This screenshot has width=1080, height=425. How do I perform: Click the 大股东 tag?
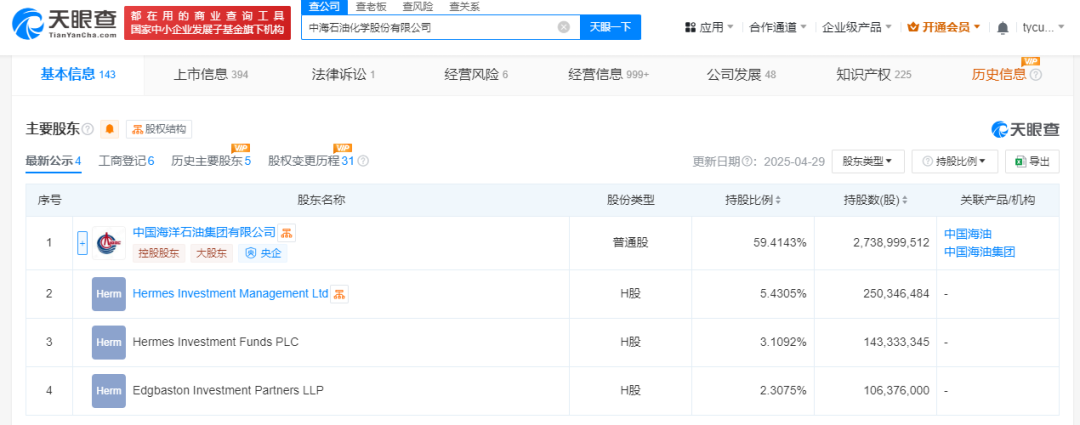click(211, 253)
